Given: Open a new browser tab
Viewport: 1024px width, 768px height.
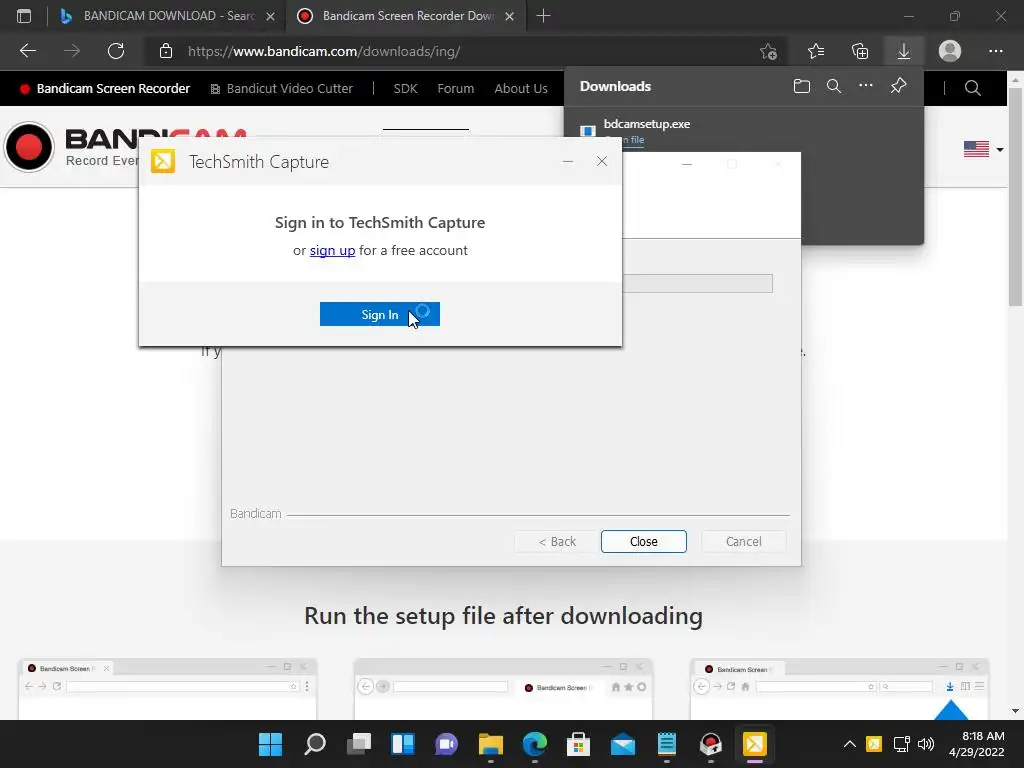Looking at the screenshot, I should point(543,16).
